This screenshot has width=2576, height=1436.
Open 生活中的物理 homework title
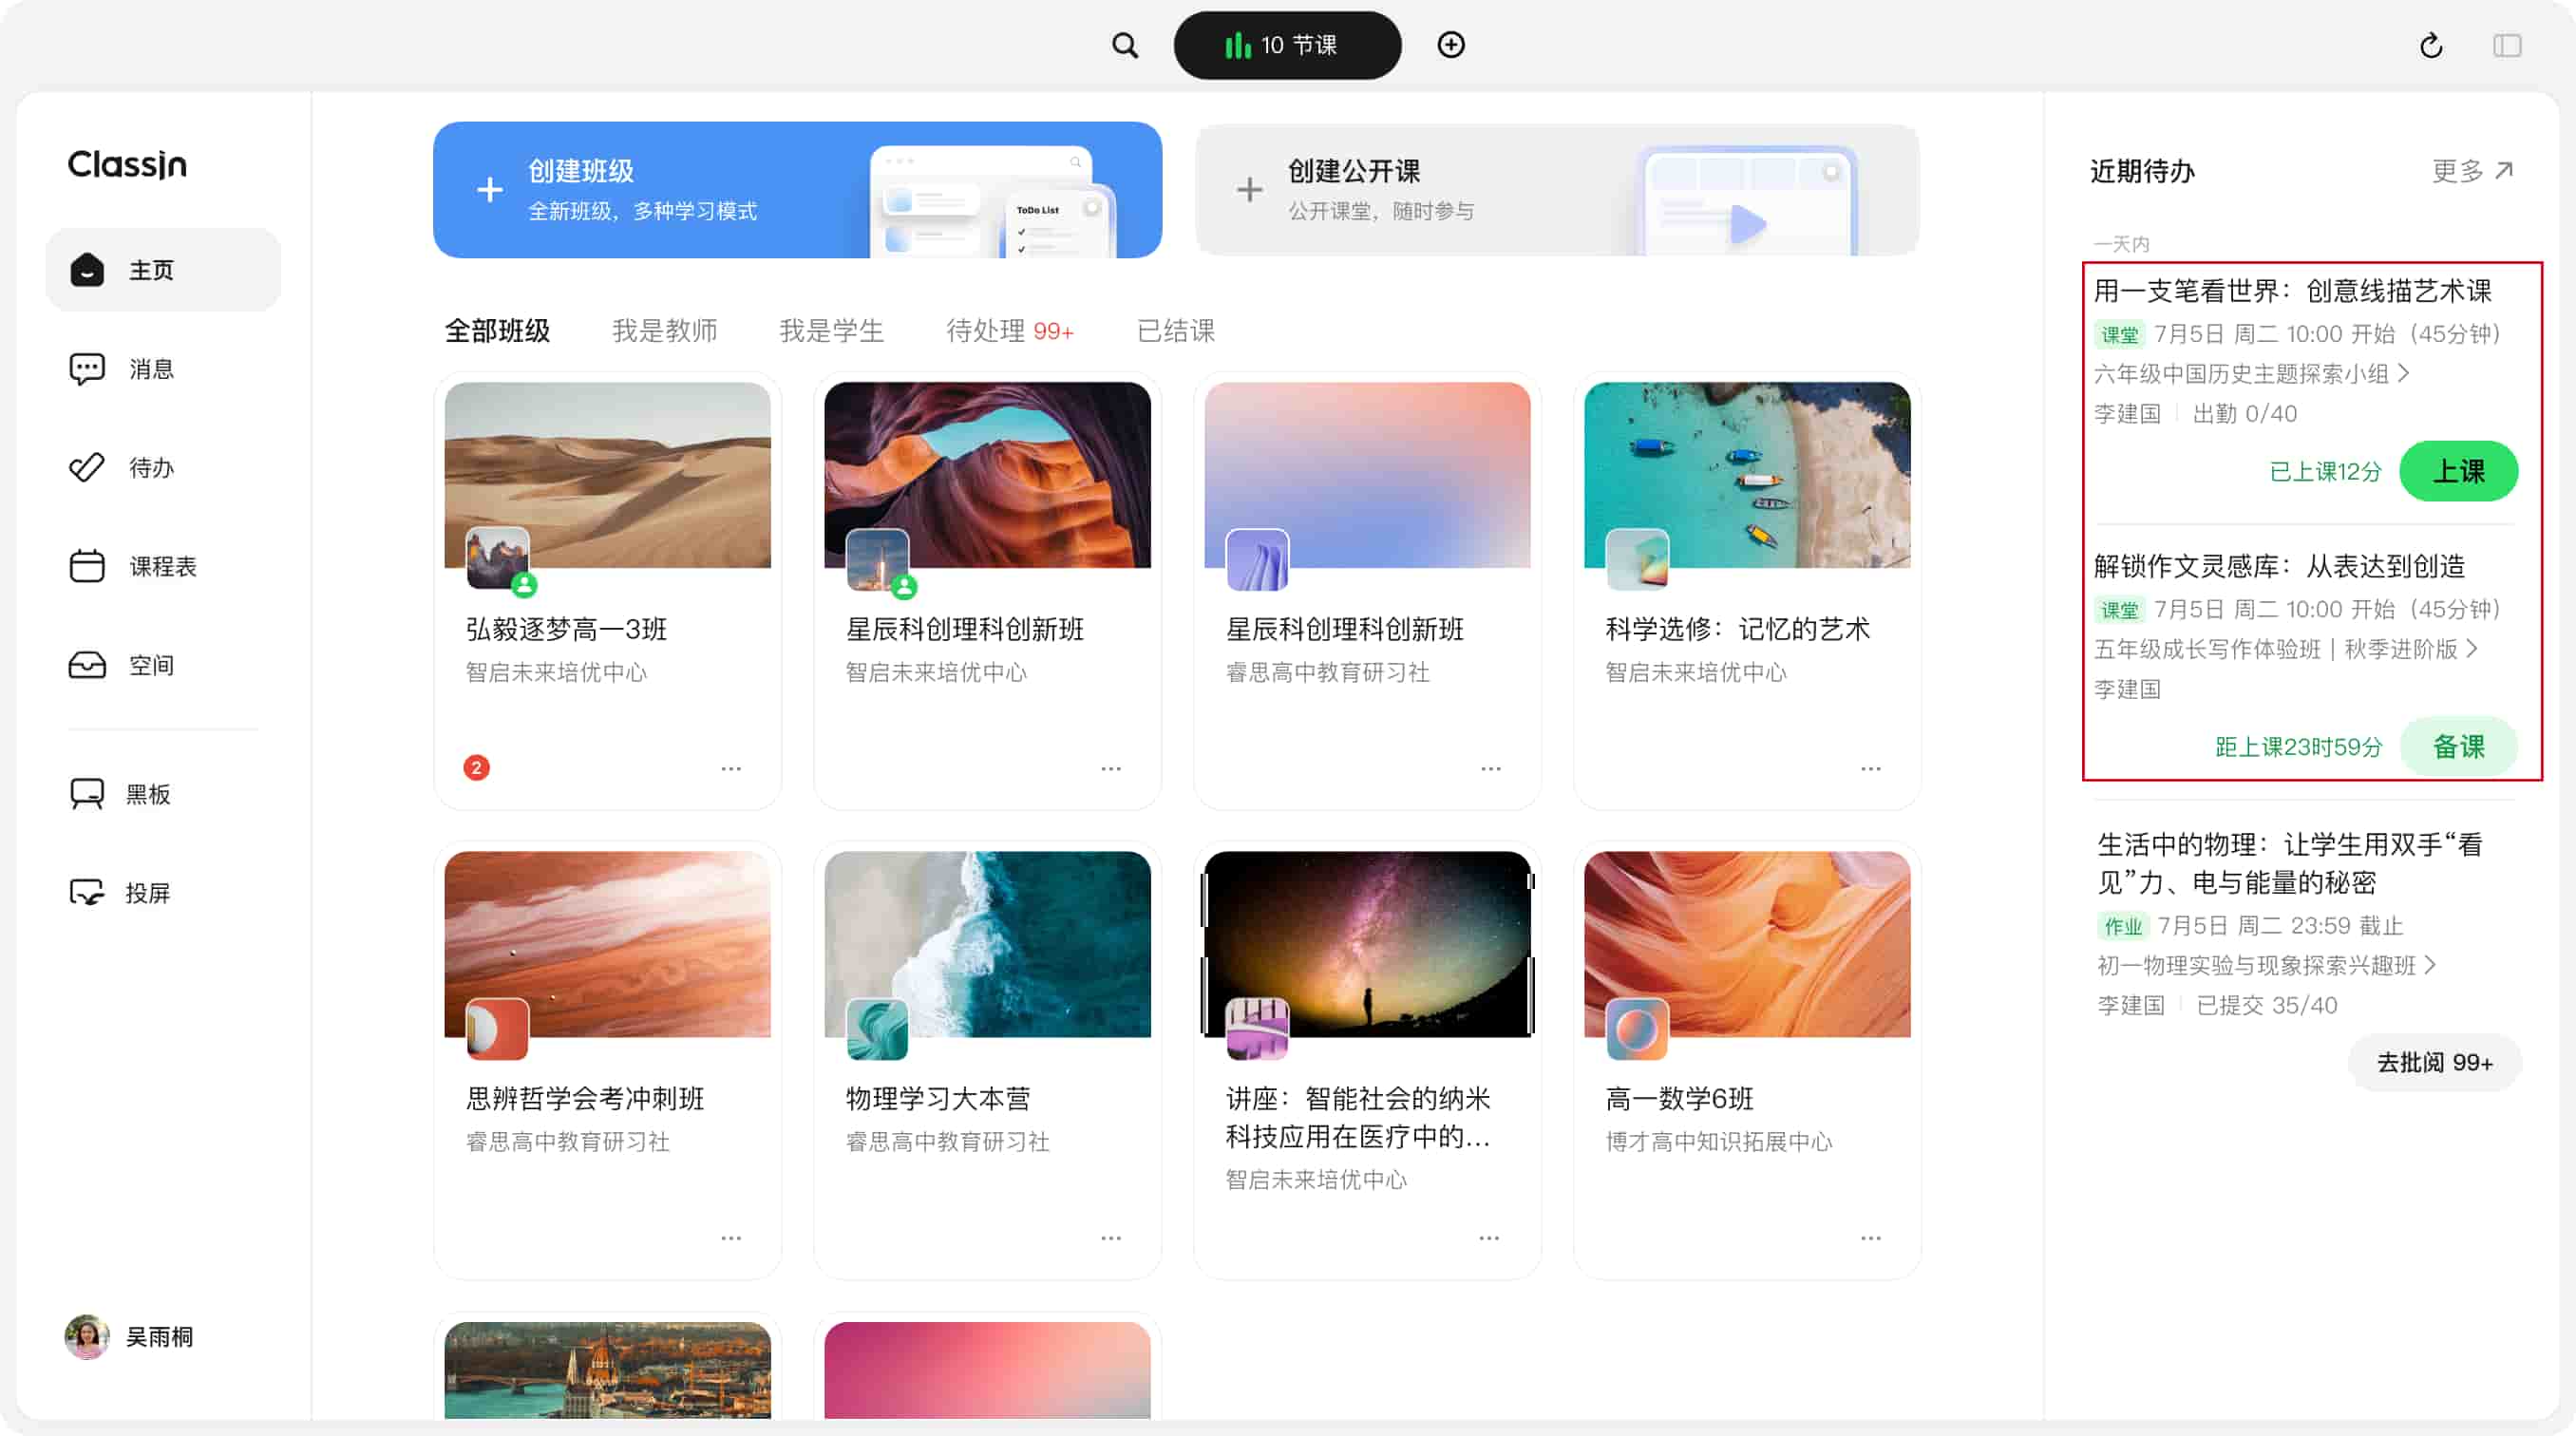(x=2290, y=863)
